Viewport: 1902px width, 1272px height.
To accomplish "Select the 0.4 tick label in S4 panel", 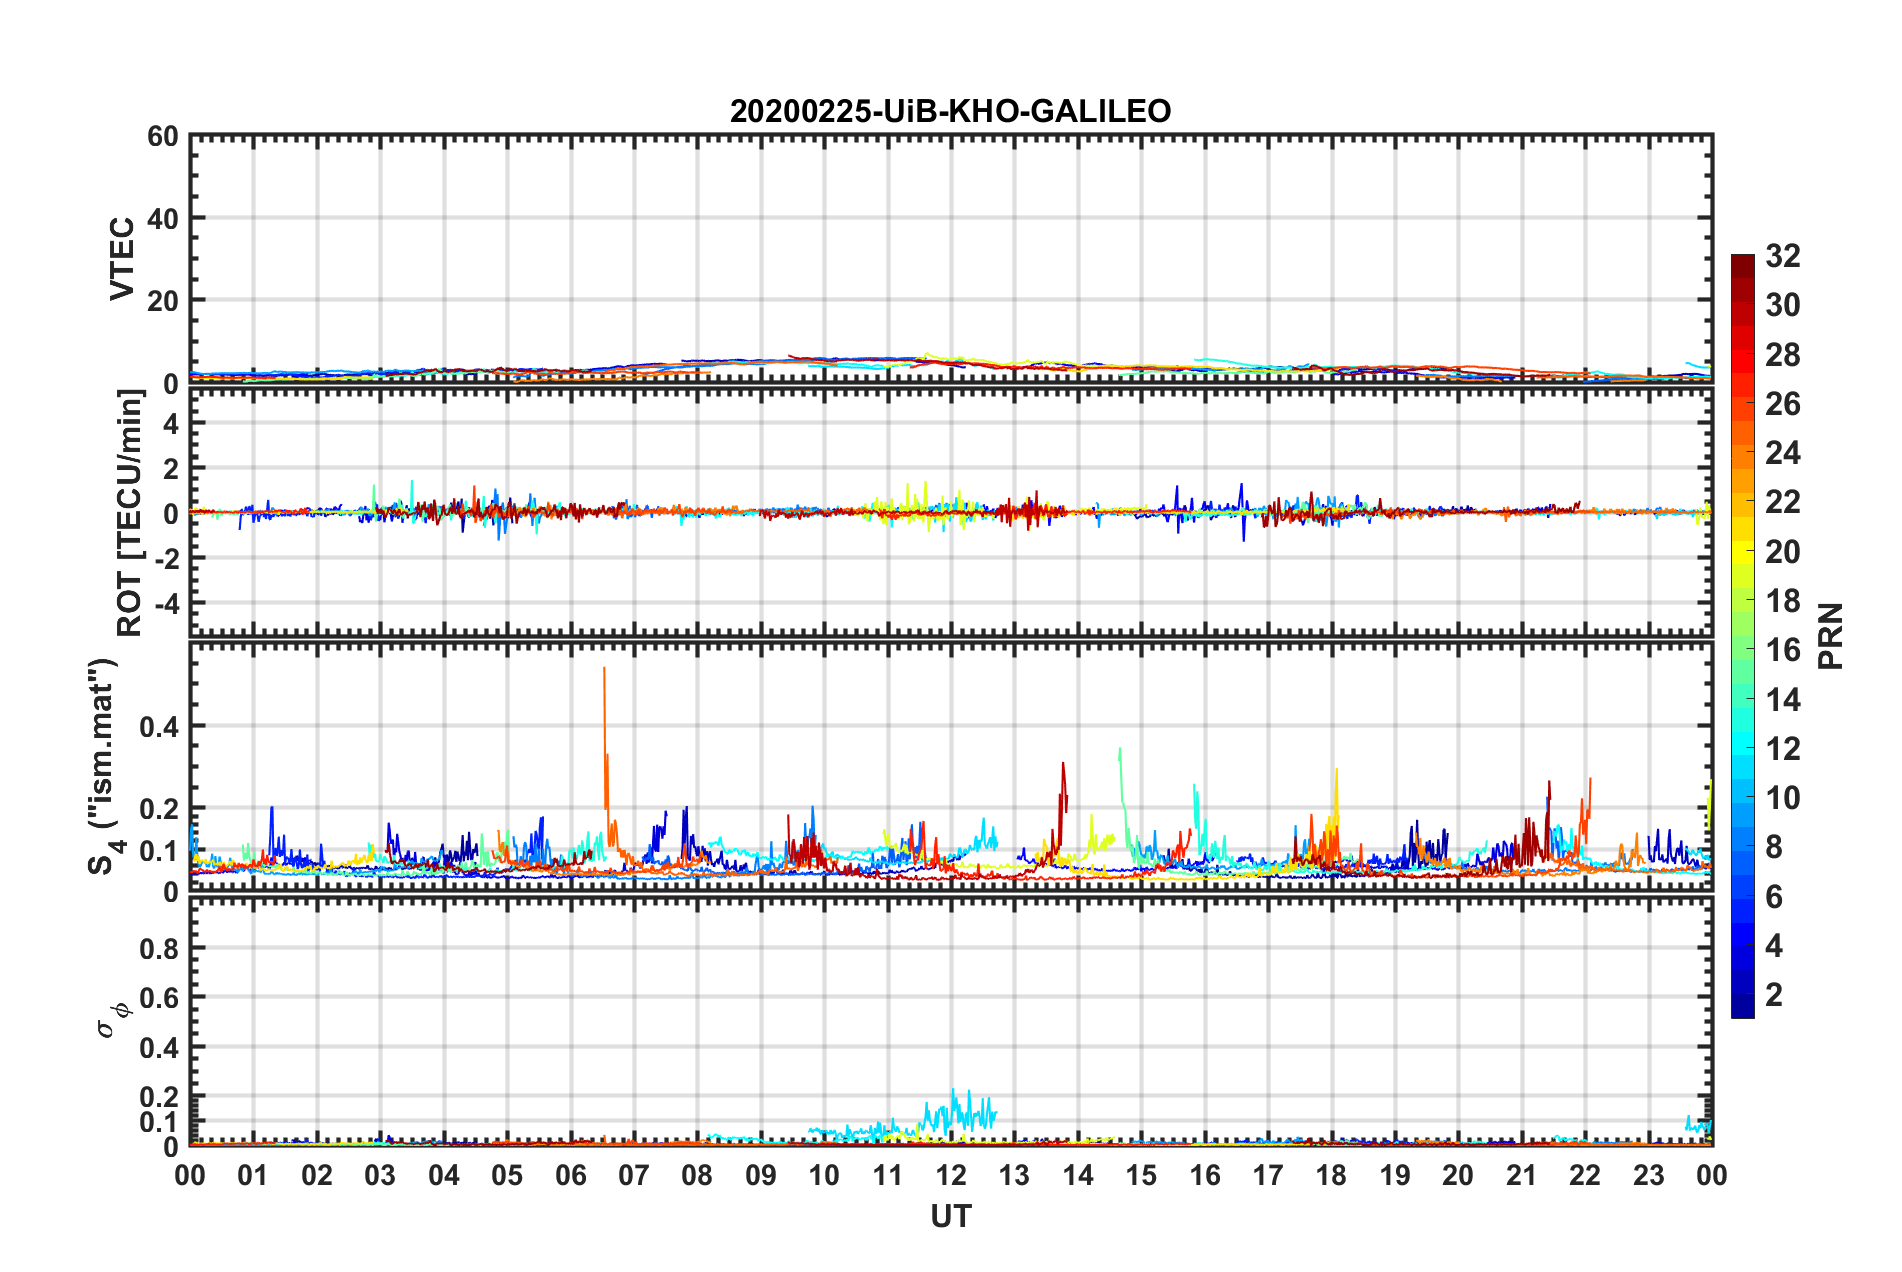I will (159, 726).
